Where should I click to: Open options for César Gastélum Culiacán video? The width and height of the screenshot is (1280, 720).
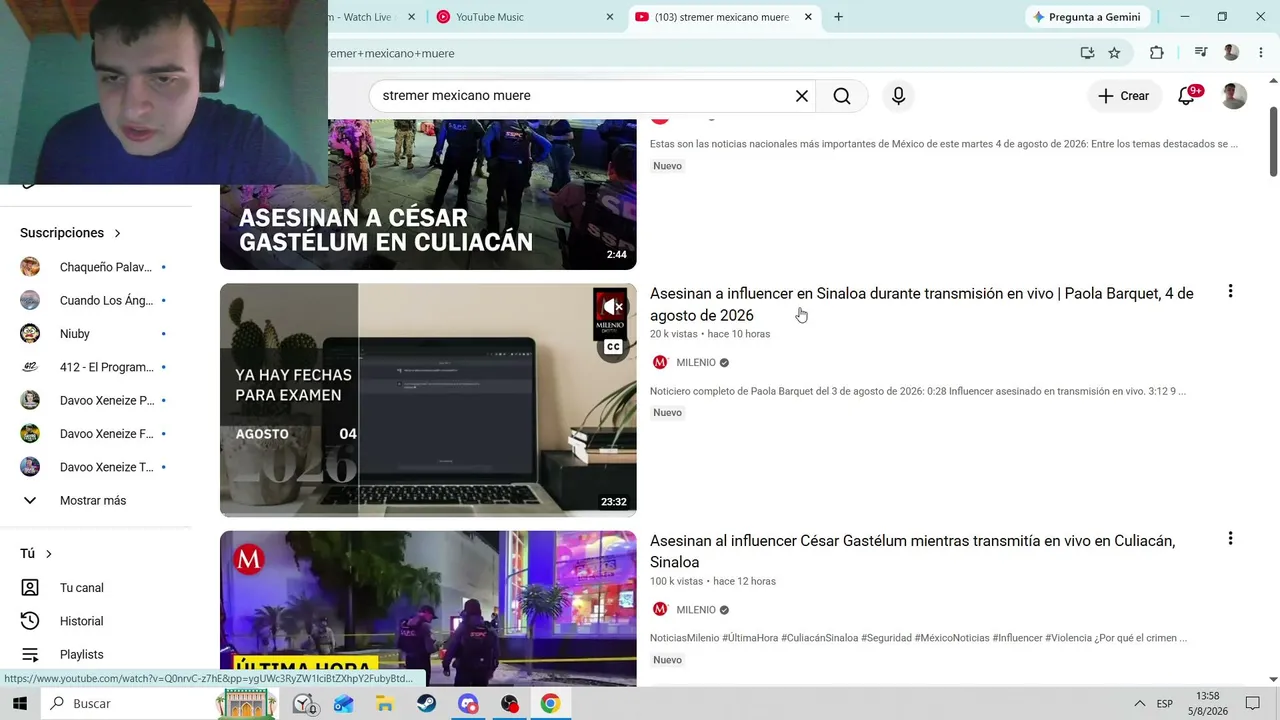[x=1230, y=539]
